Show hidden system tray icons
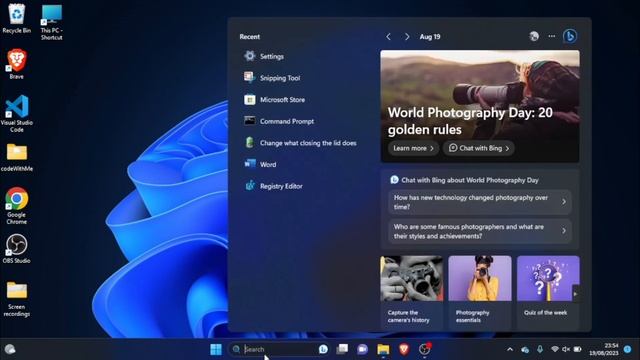 click(510, 349)
